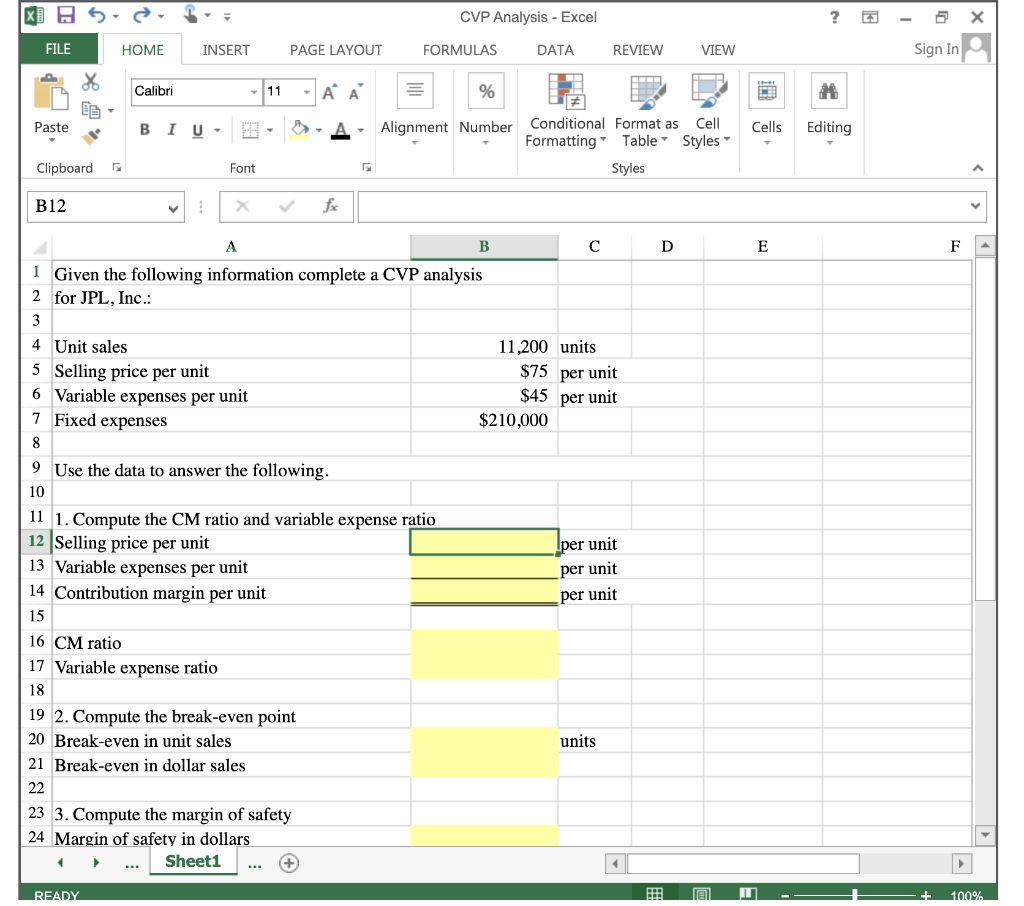Click the zoom out minus button
The image size is (1024, 906).
point(785,896)
